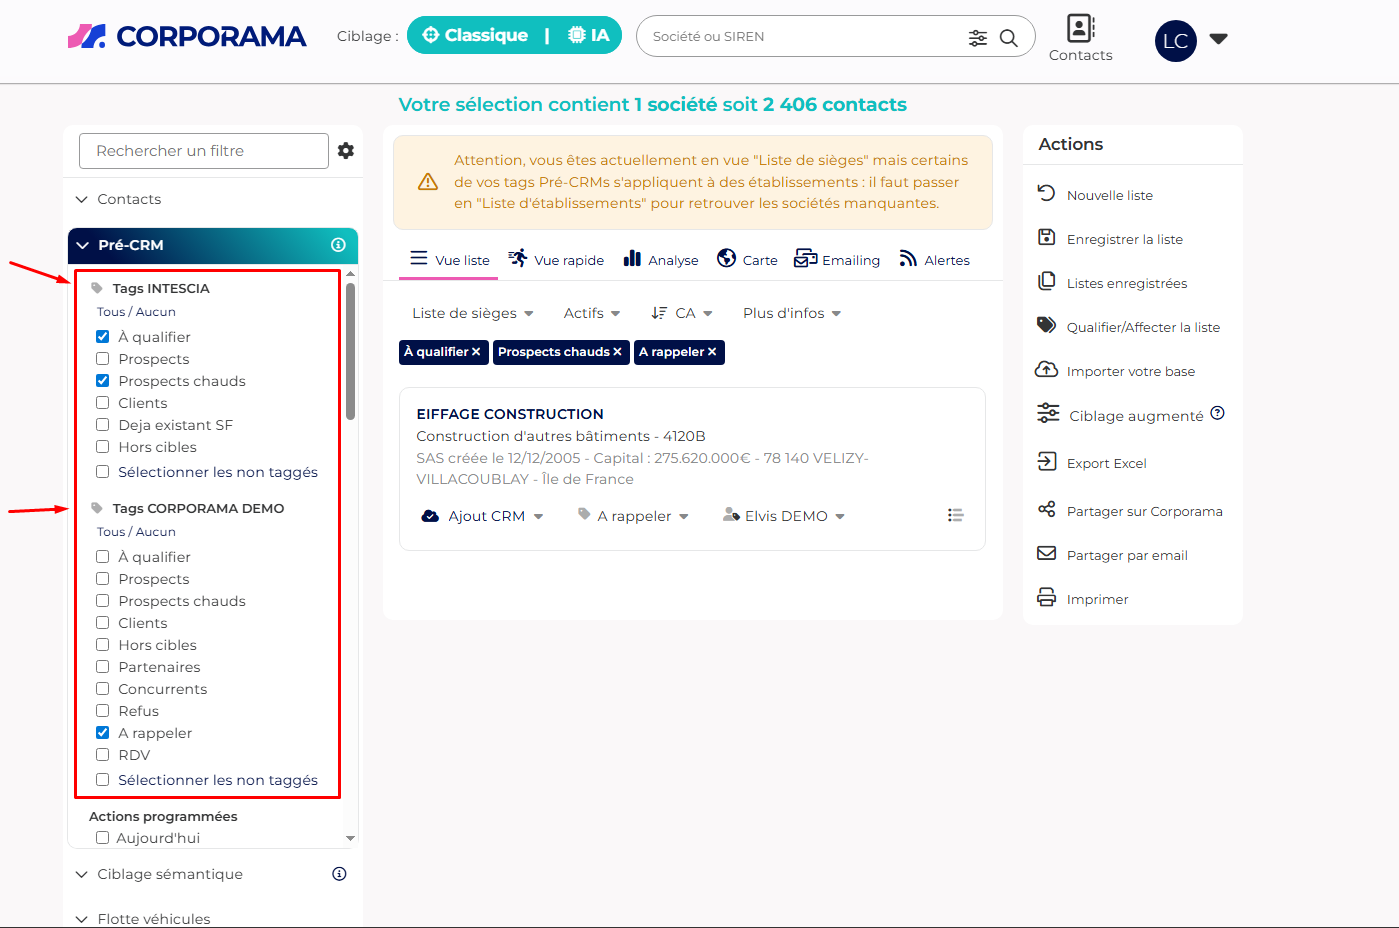The image size is (1399, 928).
Task: Expand the Plus d'infos dropdown
Action: coord(791,313)
